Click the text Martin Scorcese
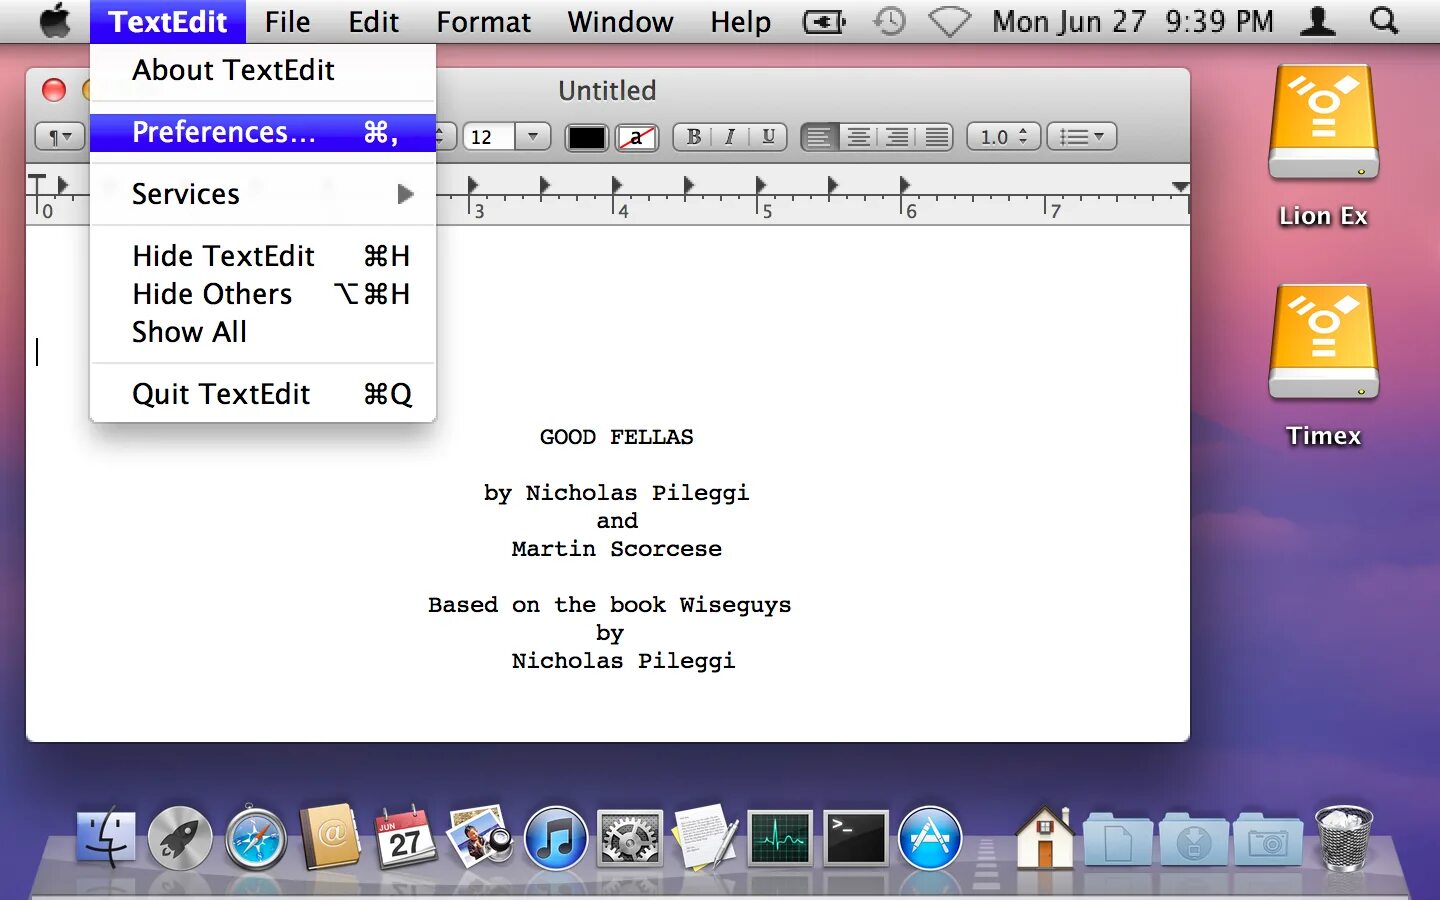Screen dimensions: 1440x900 pos(616,549)
